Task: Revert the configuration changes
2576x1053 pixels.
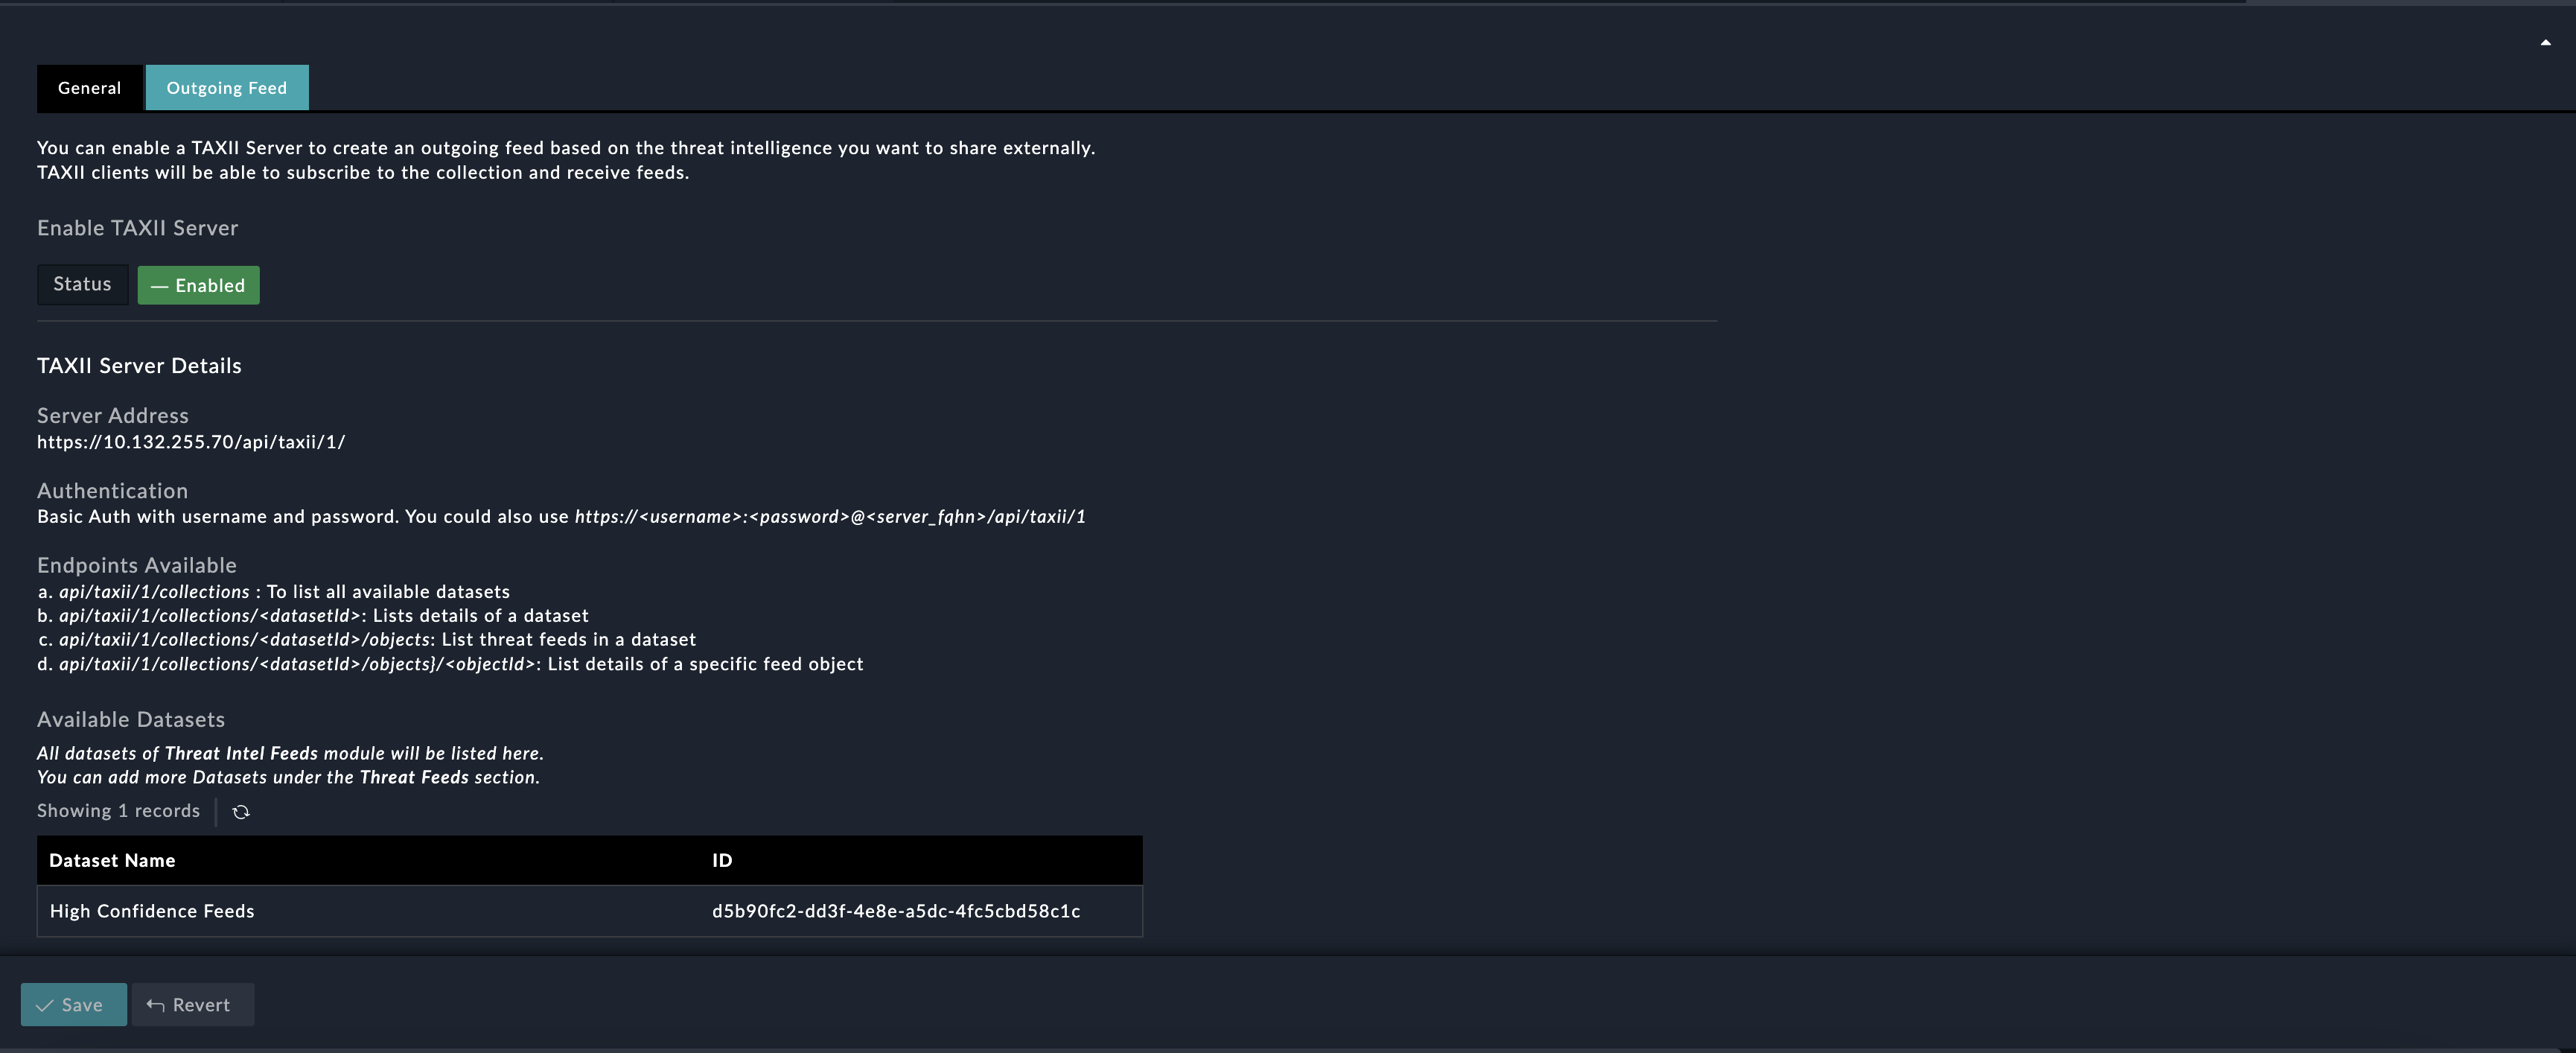Action: tap(192, 1005)
